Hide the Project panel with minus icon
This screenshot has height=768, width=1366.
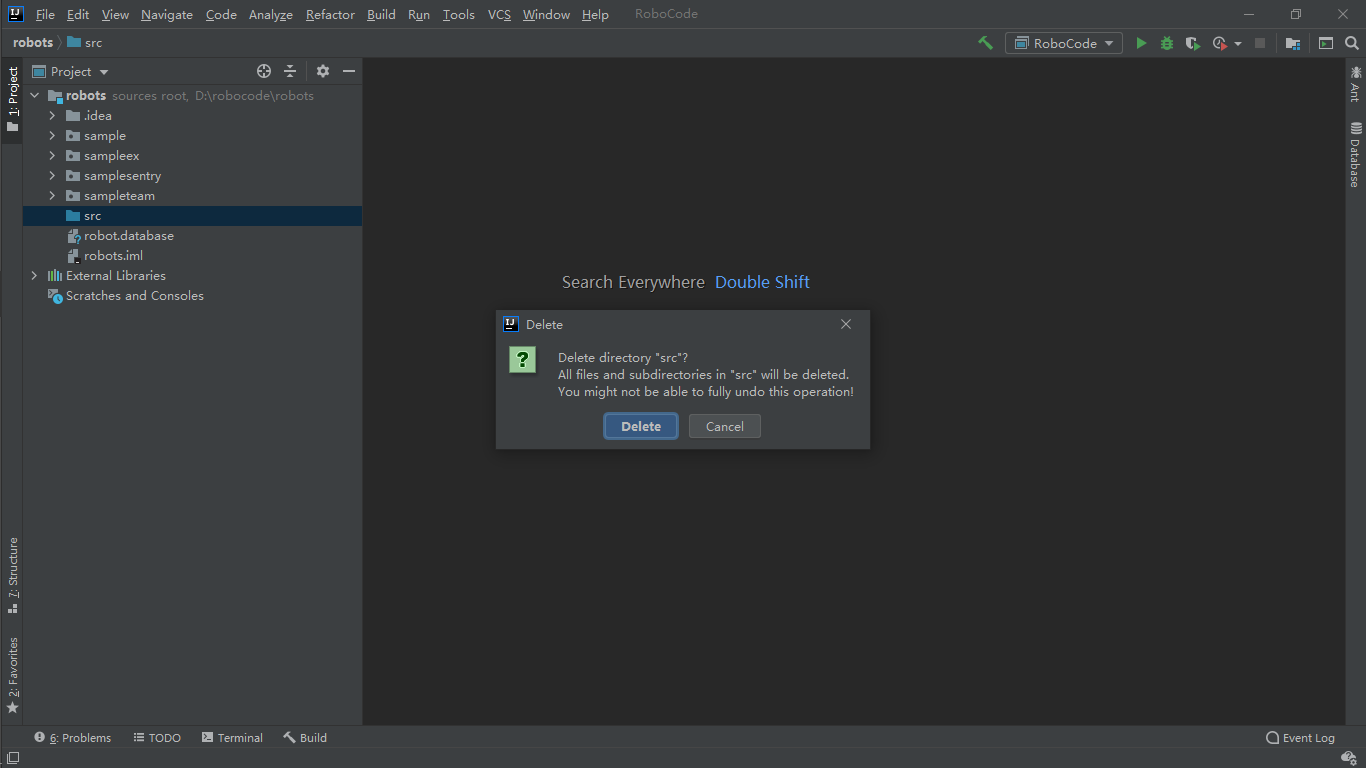pos(349,71)
